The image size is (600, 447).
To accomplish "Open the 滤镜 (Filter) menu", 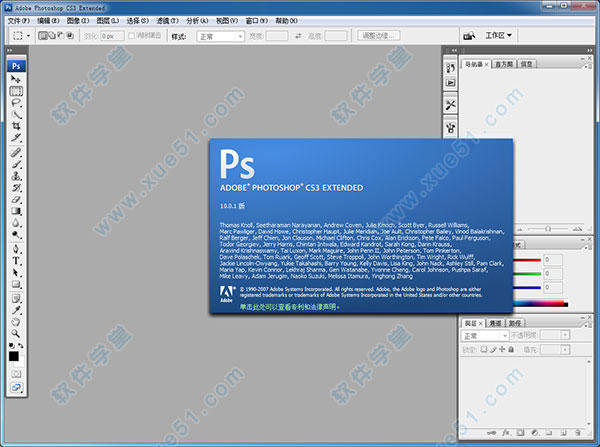I will click(167, 21).
